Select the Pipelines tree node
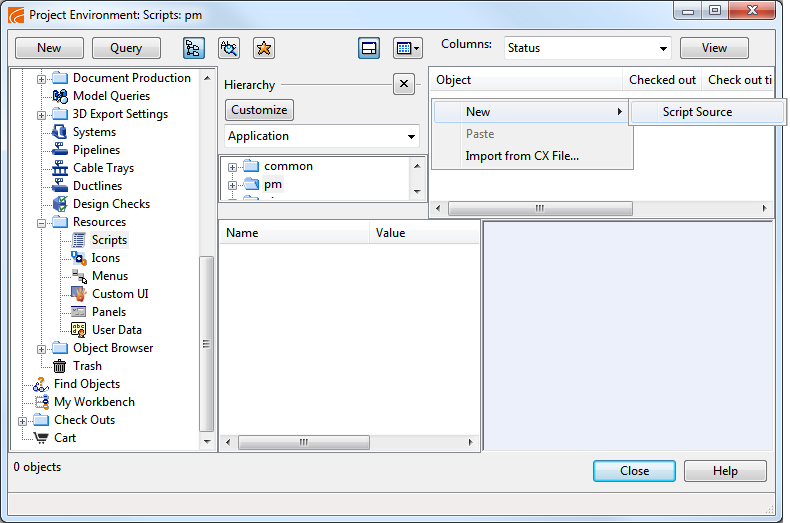The width and height of the screenshot is (790, 523). [x=96, y=150]
